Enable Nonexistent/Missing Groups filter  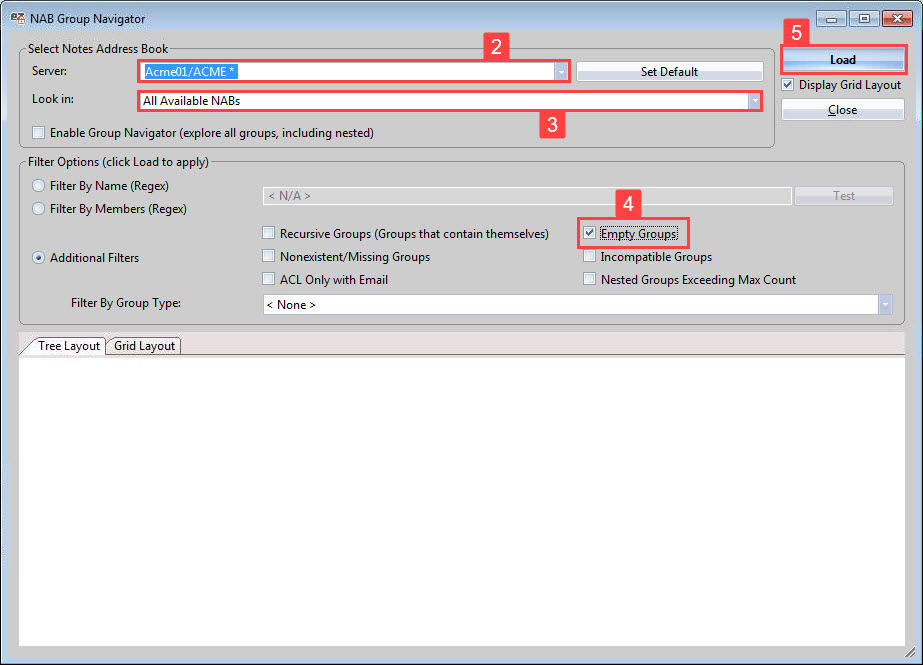(x=268, y=256)
